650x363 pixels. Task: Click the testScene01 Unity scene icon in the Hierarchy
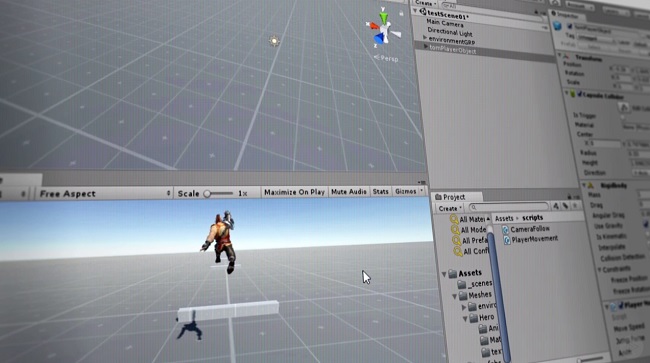pyautogui.click(x=423, y=12)
